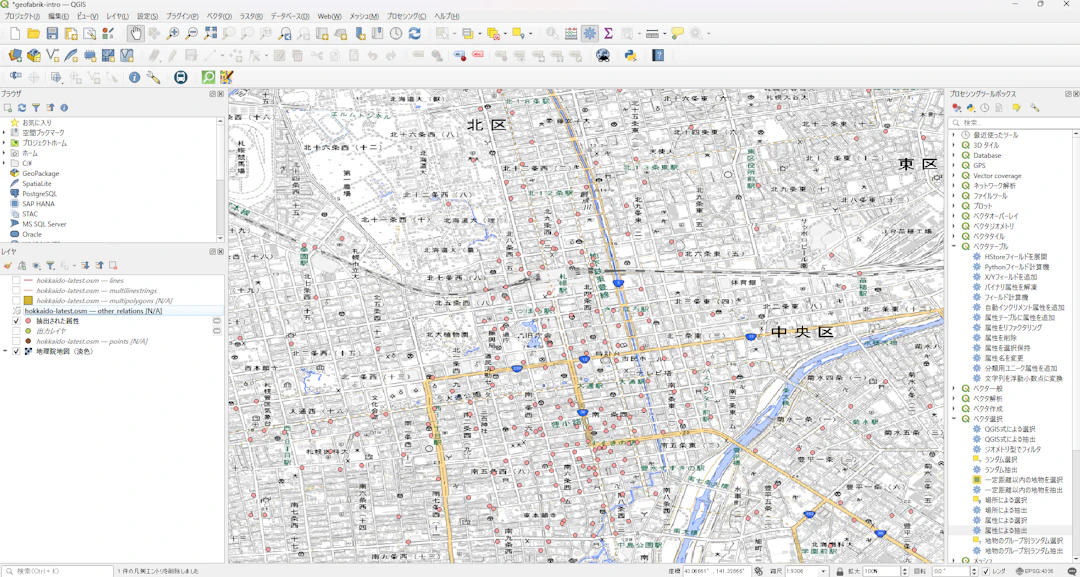This screenshot has height=577, width=1080.
Task: Open layer styling paintbrush icon in Layers panel
Action: tap(8, 265)
